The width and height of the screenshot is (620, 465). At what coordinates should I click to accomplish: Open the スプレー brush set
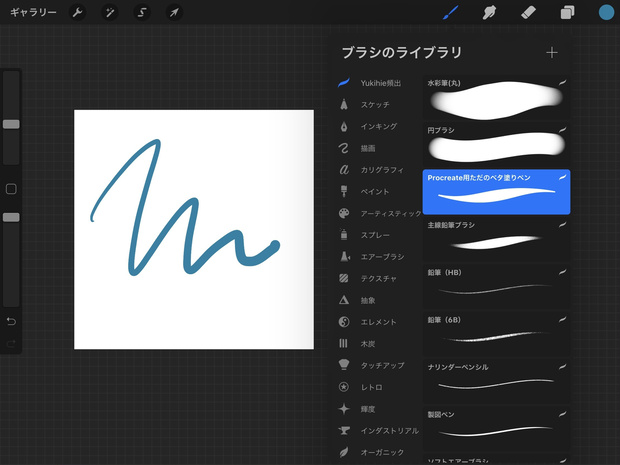point(378,235)
